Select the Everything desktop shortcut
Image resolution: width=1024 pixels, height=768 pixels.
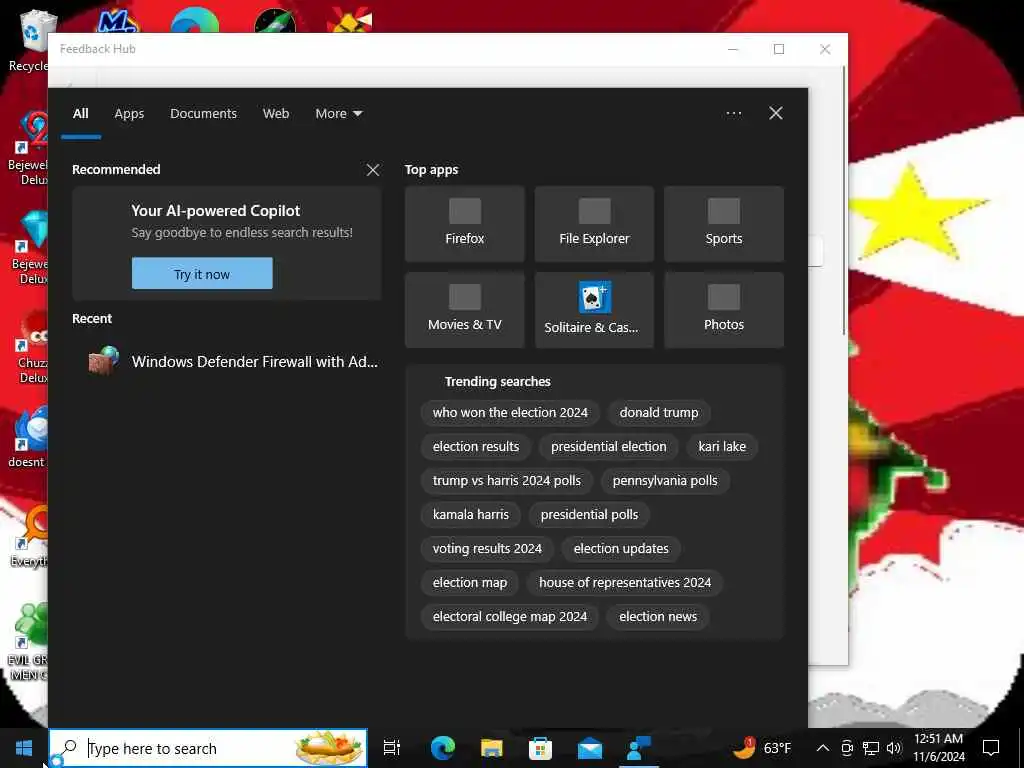[28, 538]
